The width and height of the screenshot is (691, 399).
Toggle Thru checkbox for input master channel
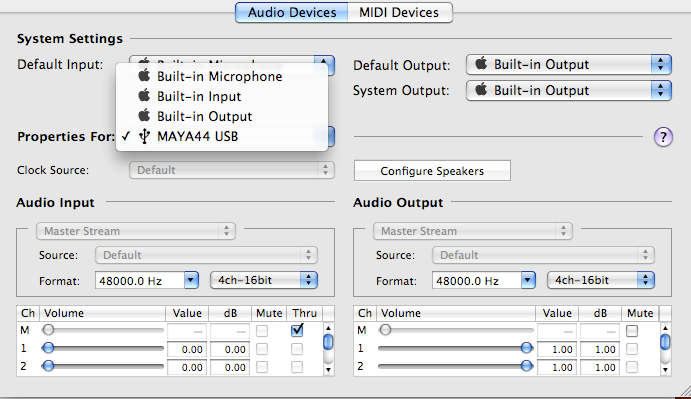297,330
